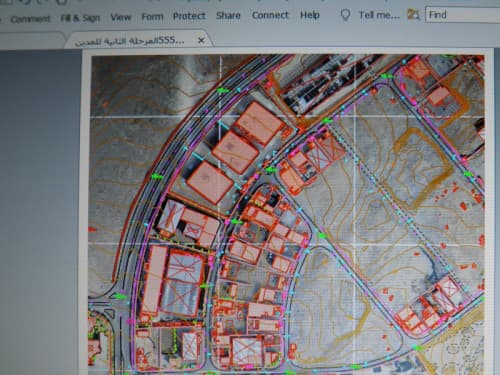Viewport: 500px width, 375px height.
Task: Open the Help menu
Action: click(310, 15)
